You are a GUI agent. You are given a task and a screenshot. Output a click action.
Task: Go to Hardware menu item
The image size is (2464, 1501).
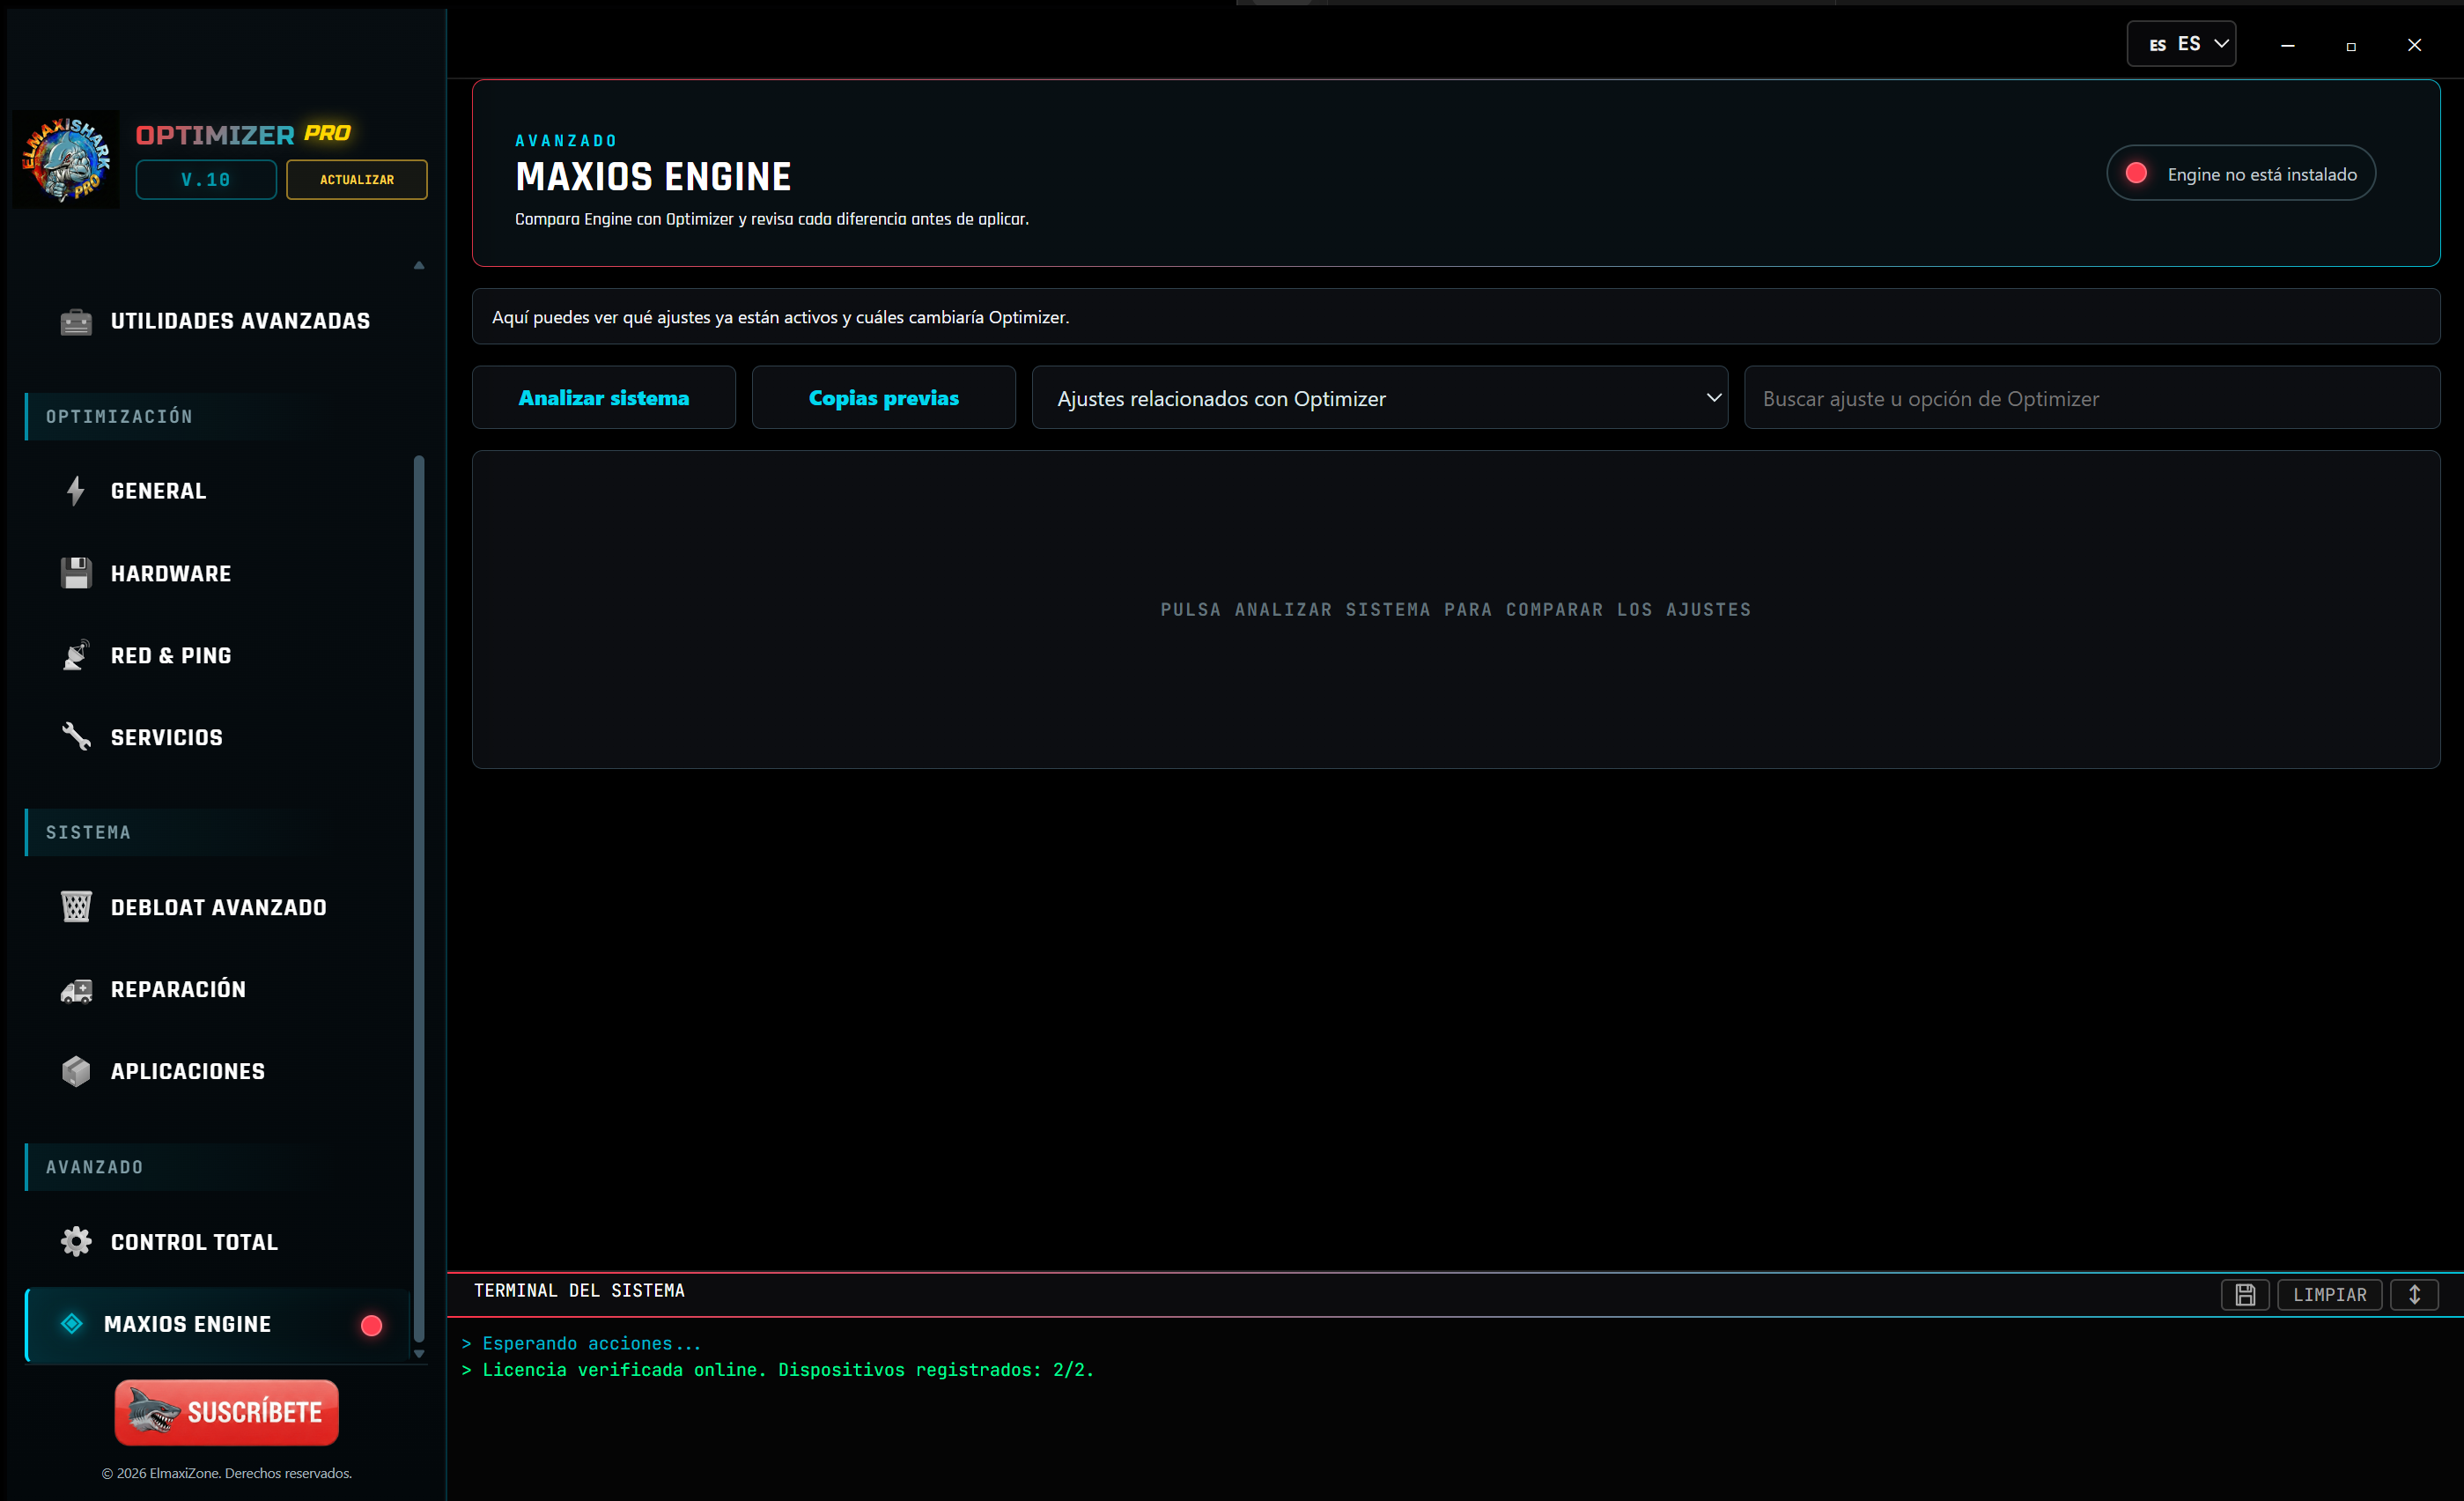click(x=218, y=573)
